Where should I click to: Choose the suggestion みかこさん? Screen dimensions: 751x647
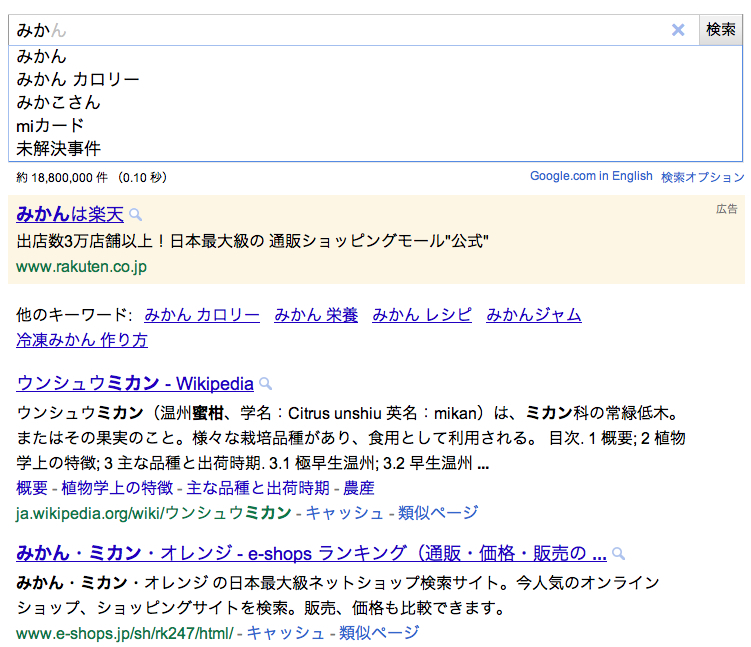[x=376, y=102]
